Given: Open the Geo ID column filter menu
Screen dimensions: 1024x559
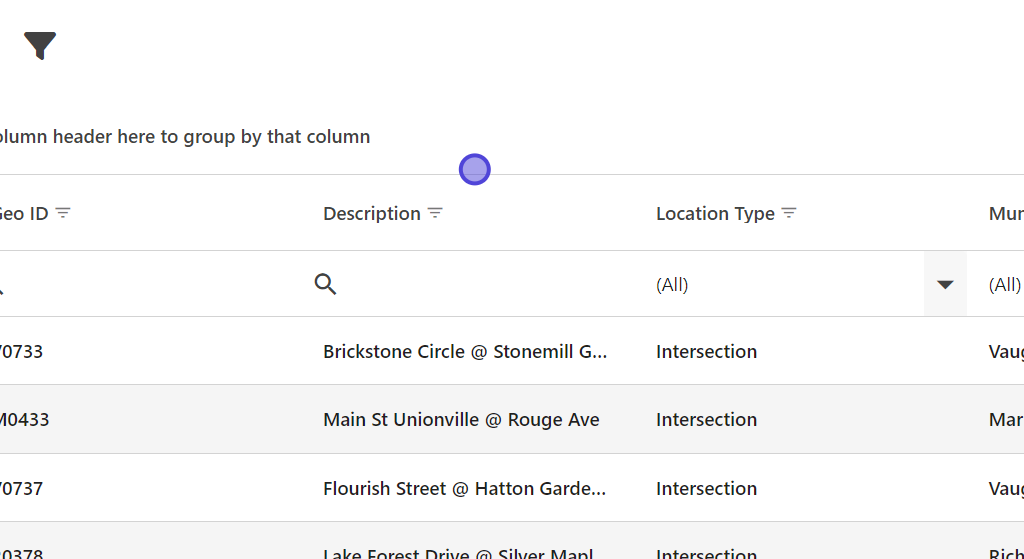Looking at the screenshot, I should click(x=63, y=213).
